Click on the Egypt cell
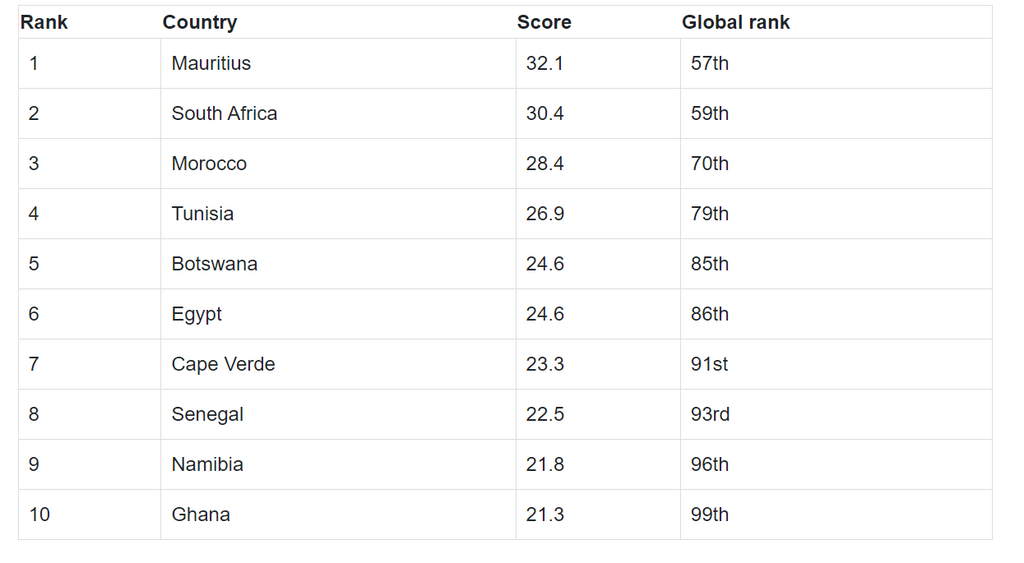This screenshot has width=1024, height=563. pyautogui.click(x=338, y=314)
